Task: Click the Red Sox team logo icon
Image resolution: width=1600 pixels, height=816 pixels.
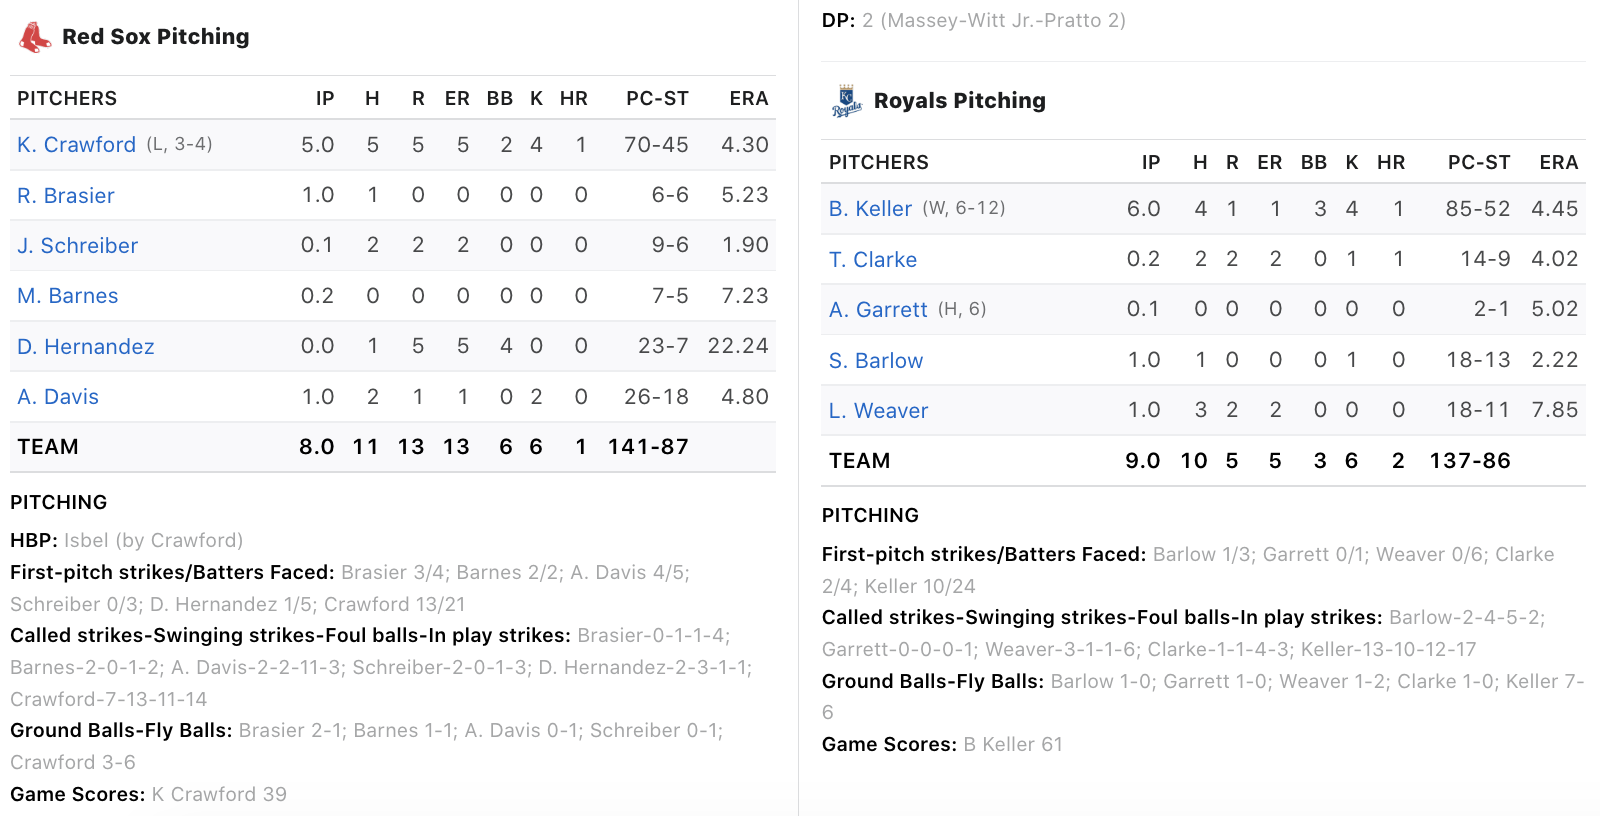Action: click(x=35, y=37)
